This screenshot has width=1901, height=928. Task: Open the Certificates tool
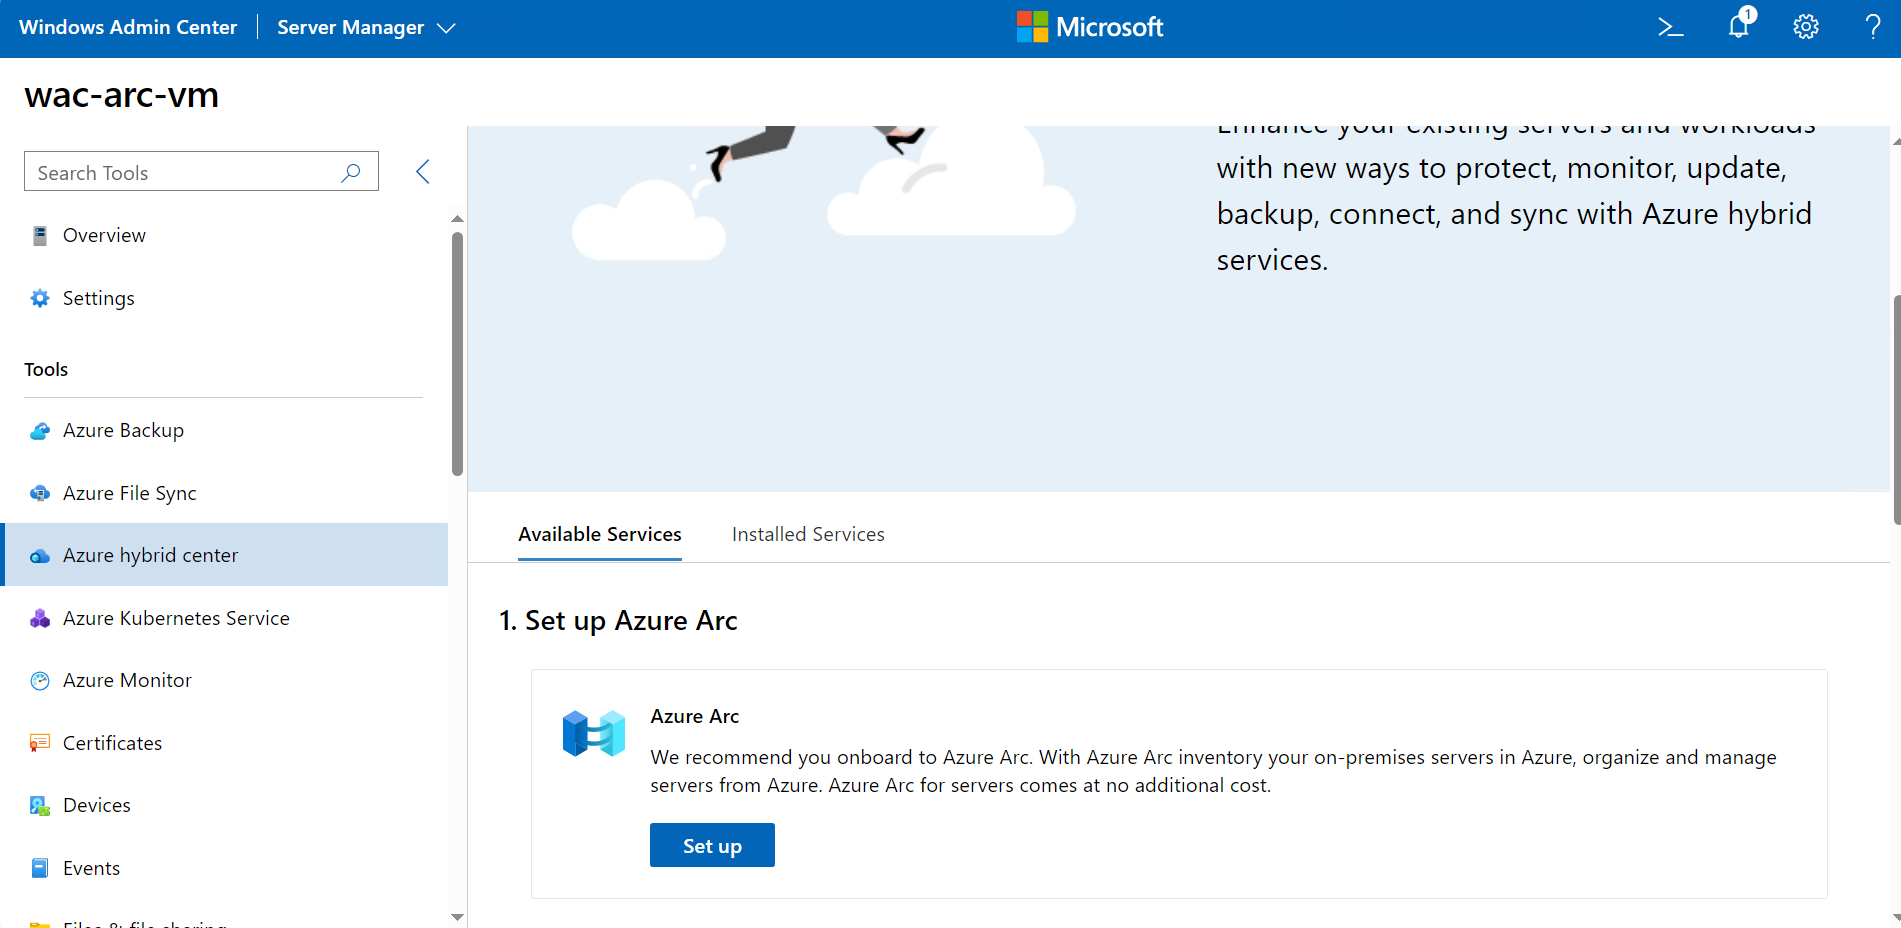point(226,743)
